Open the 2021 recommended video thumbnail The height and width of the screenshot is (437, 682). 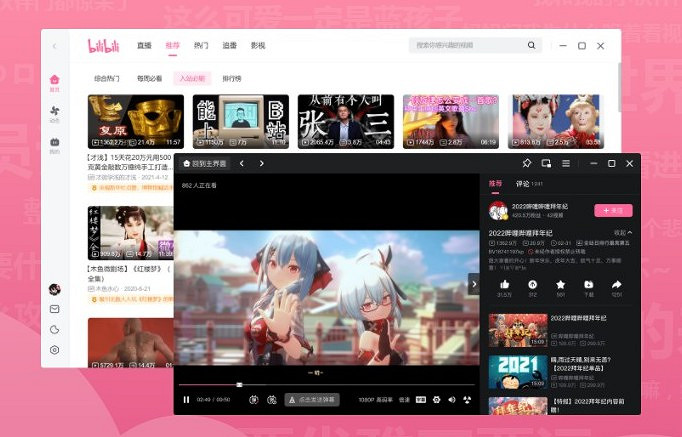click(x=518, y=372)
